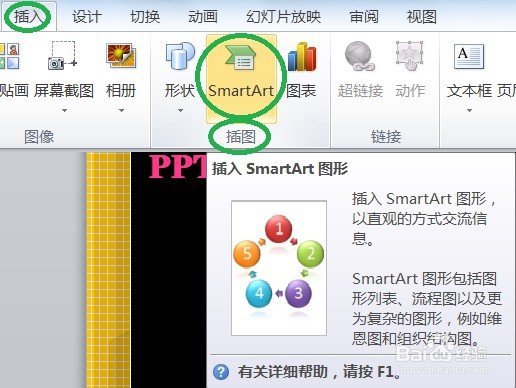Expand the 相册 dropdown arrow

pyautogui.click(x=121, y=110)
